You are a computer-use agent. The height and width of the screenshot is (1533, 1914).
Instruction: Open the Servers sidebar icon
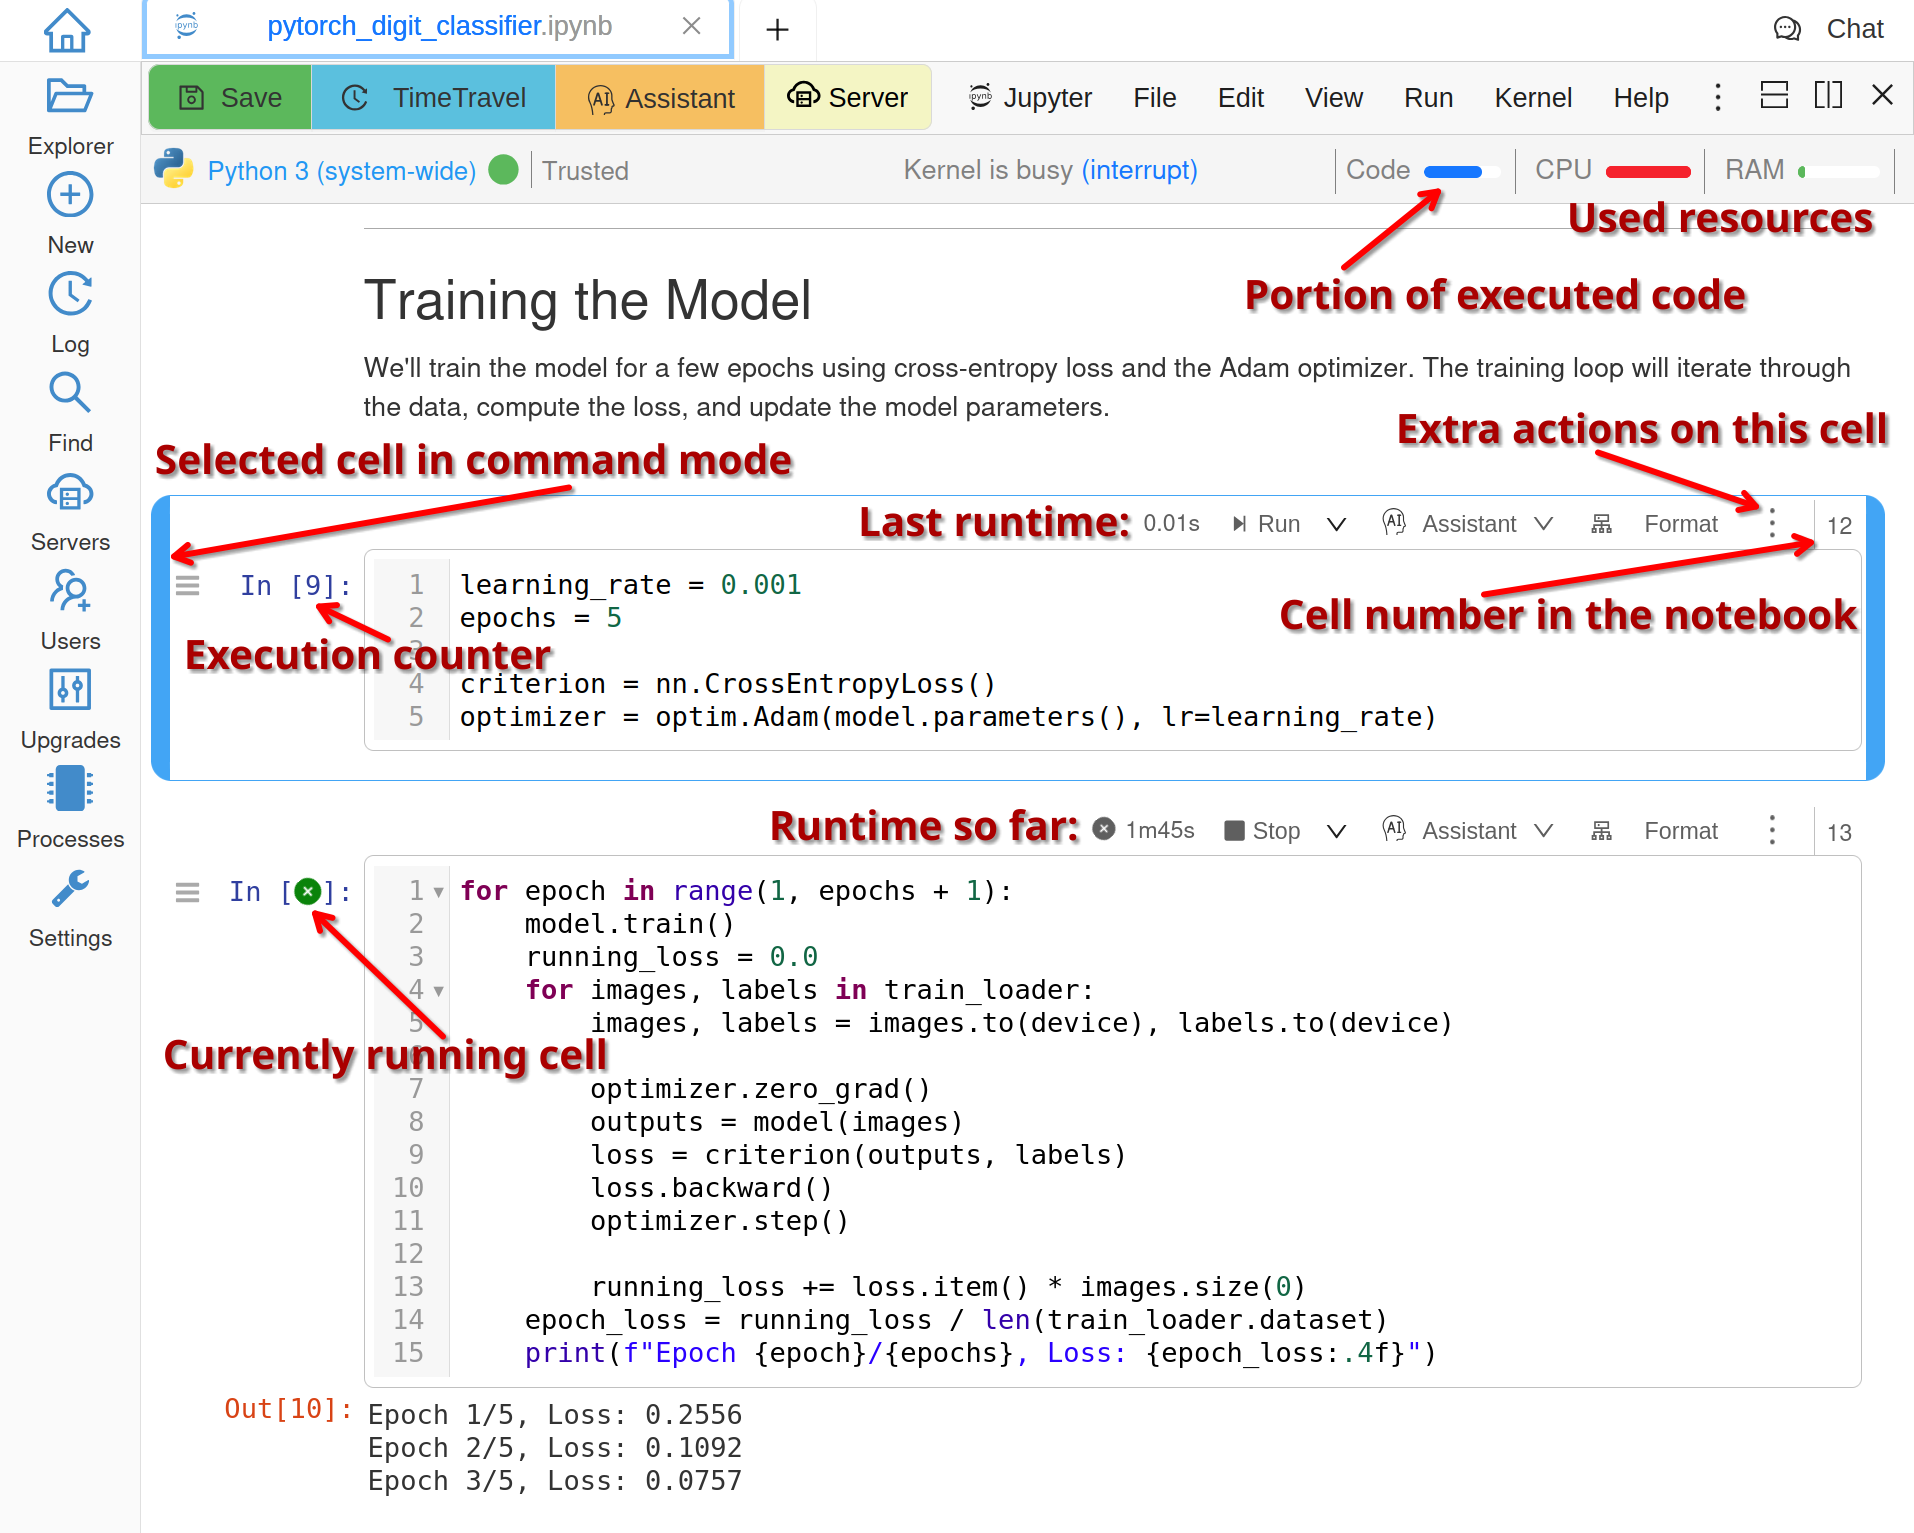click(69, 493)
